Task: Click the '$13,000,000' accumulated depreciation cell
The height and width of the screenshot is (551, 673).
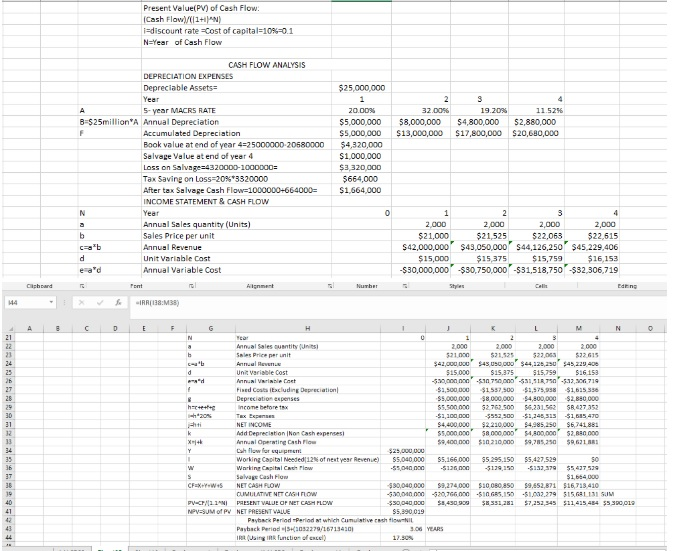Action: pos(419,133)
